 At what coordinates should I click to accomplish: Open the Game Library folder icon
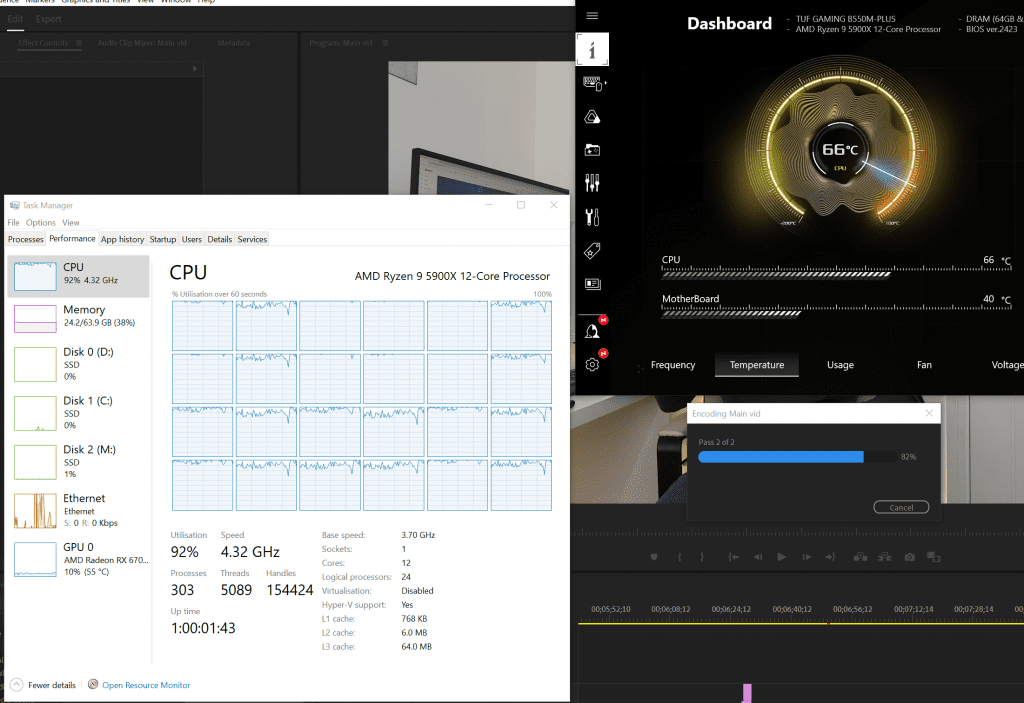(592, 150)
